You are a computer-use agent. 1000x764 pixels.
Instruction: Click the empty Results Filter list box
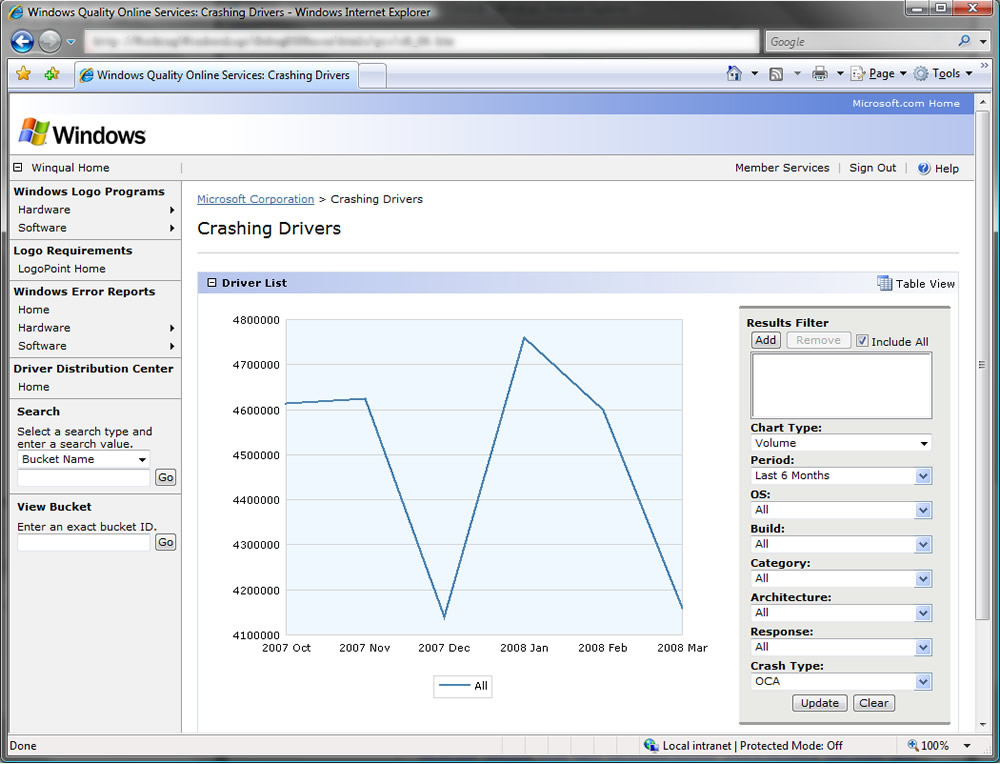[x=841, y=385]
